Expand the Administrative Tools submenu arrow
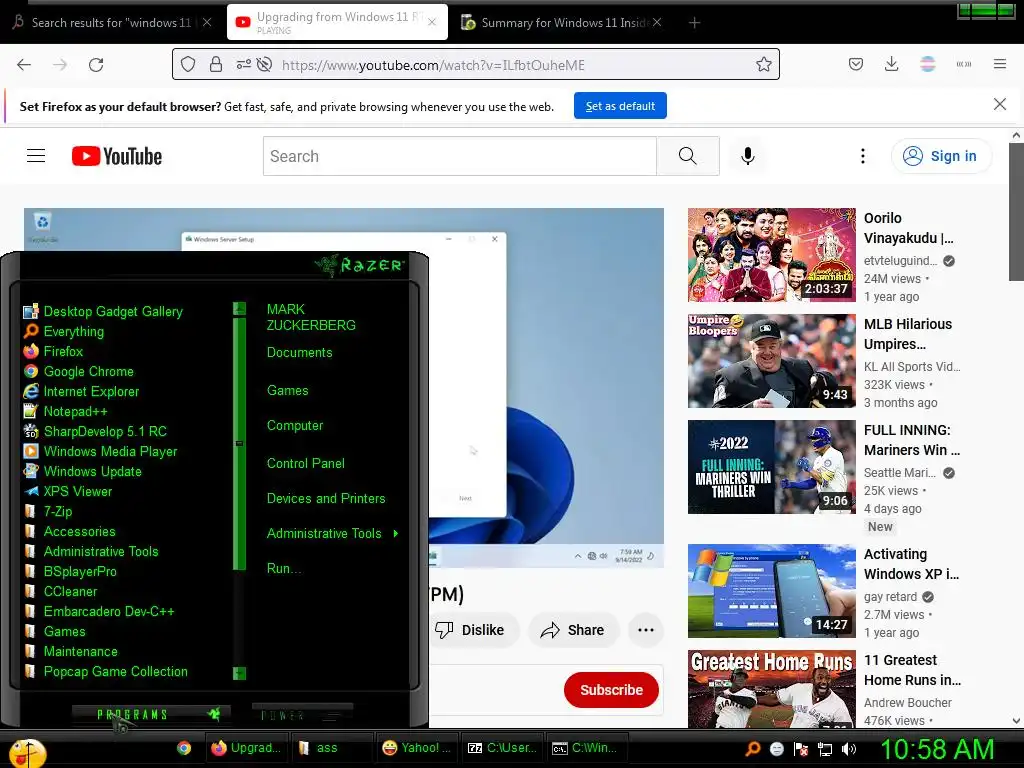 [396, 534]
